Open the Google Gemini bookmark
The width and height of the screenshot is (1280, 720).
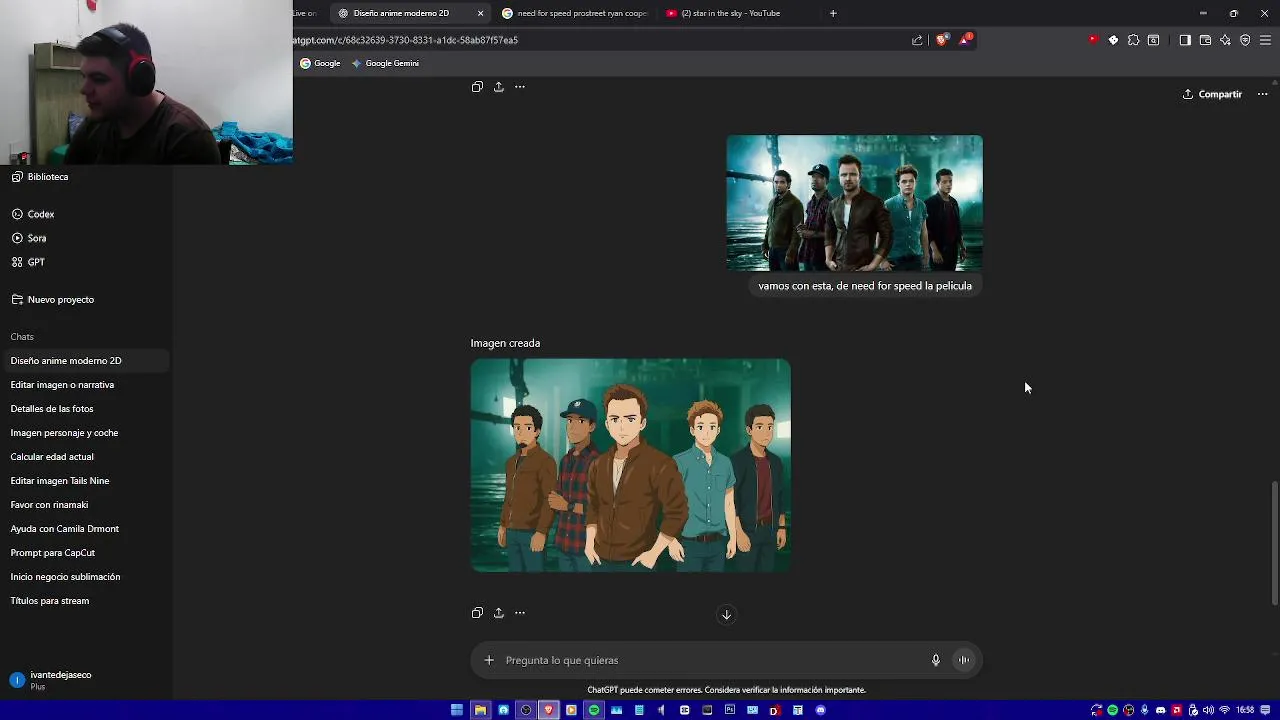[x=385, y=63]
